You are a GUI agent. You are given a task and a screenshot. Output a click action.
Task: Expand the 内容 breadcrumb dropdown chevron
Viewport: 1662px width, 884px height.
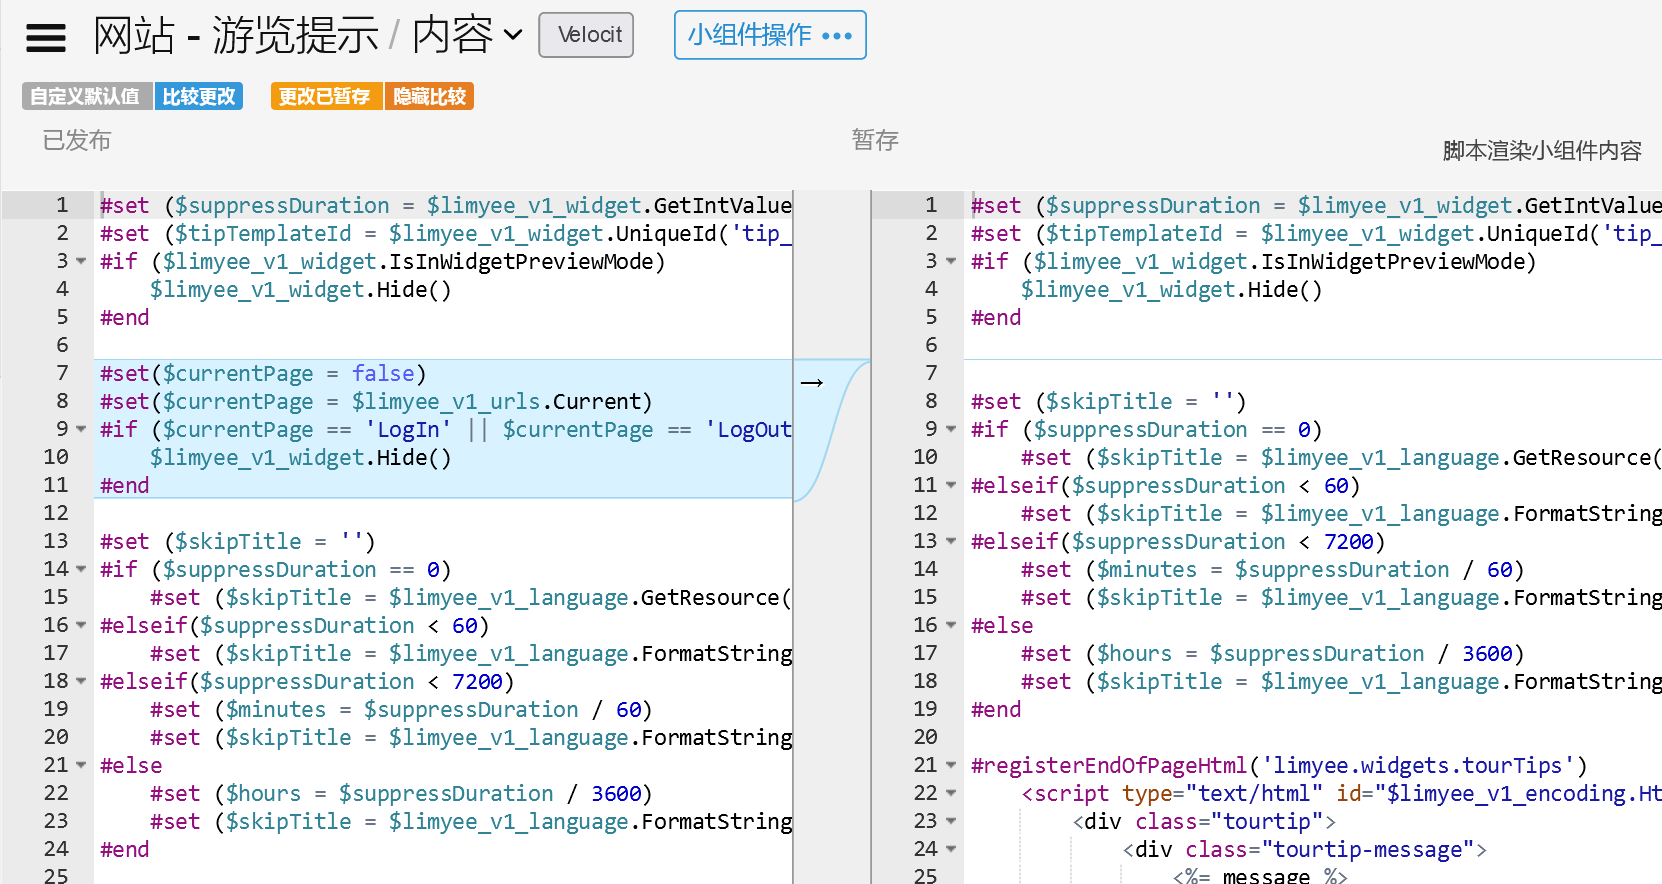pos(513,36)
